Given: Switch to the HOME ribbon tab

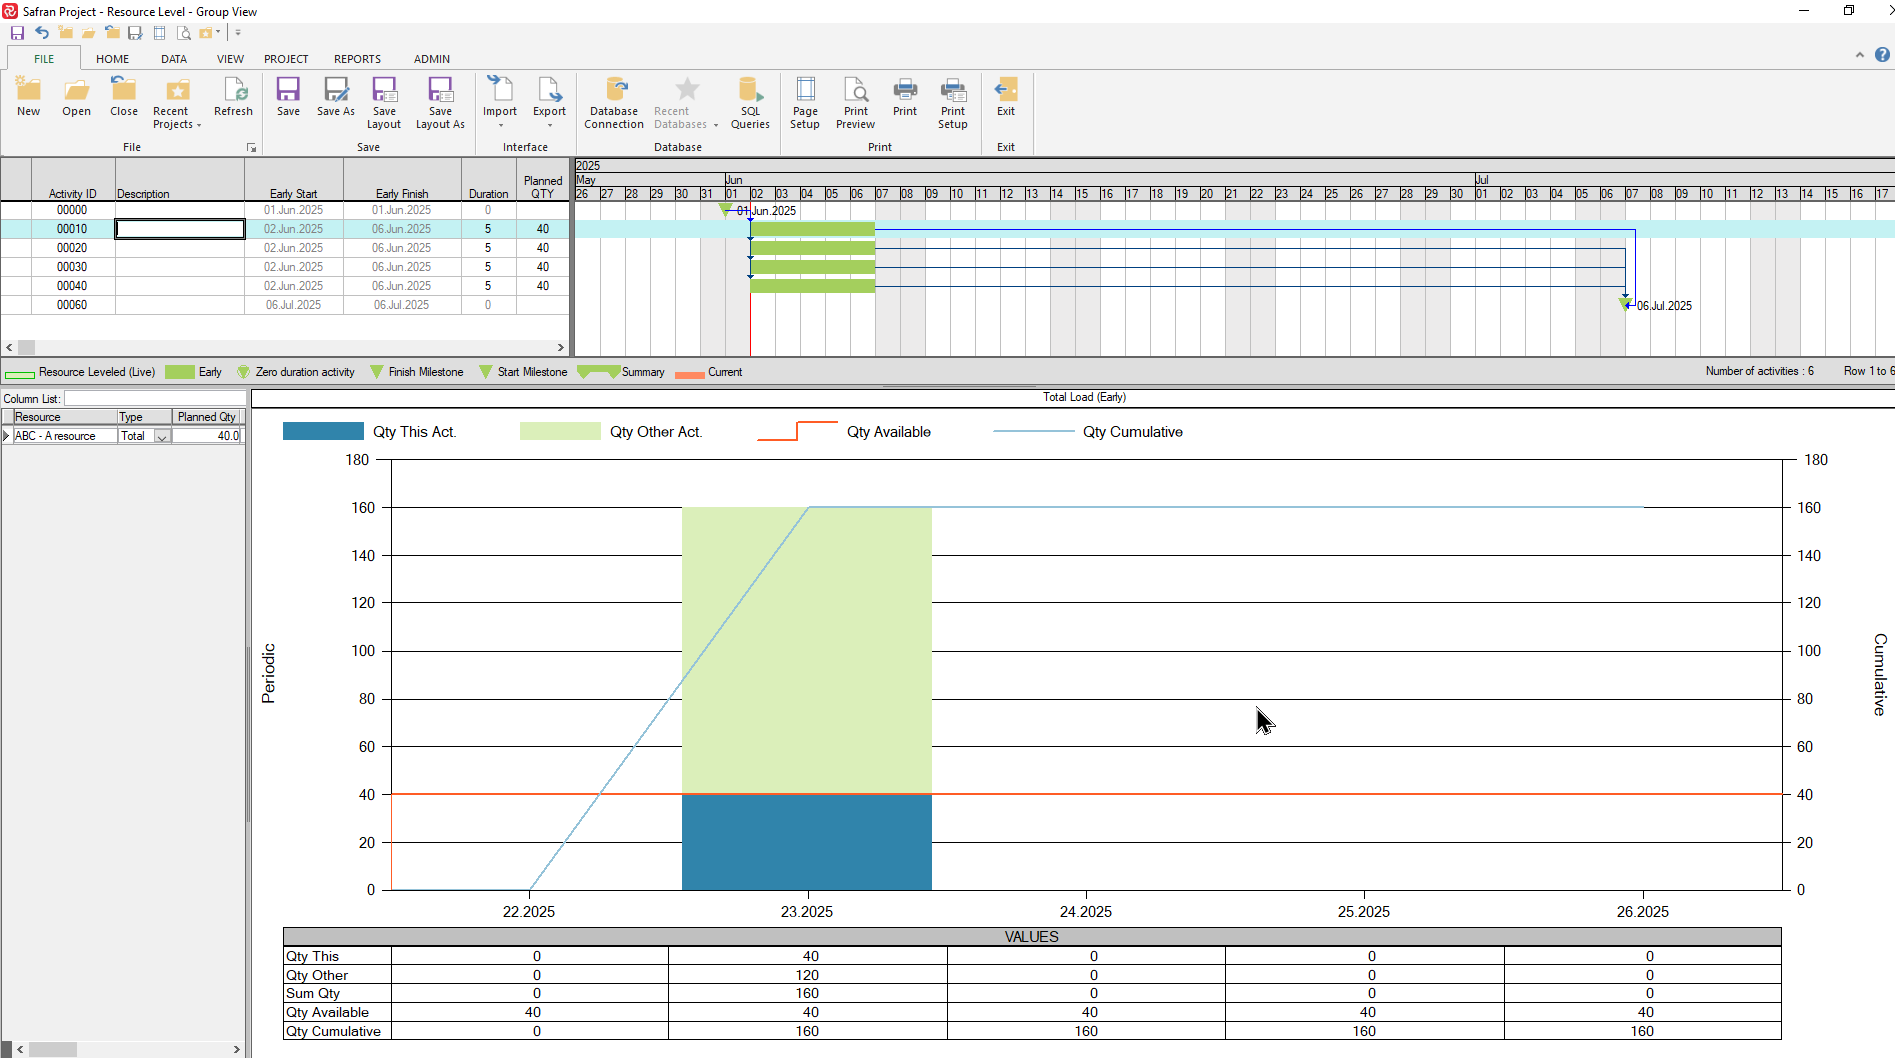Looking at the screenshot, I should [x=112, y=59].
